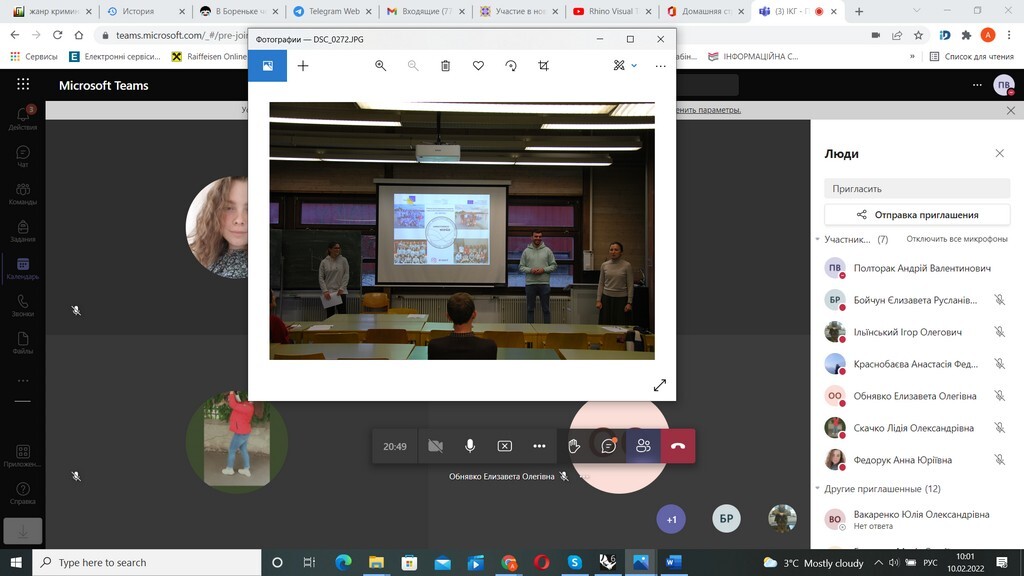Switch to История browser tab
1024x576 pixels.
click(146, 11)
